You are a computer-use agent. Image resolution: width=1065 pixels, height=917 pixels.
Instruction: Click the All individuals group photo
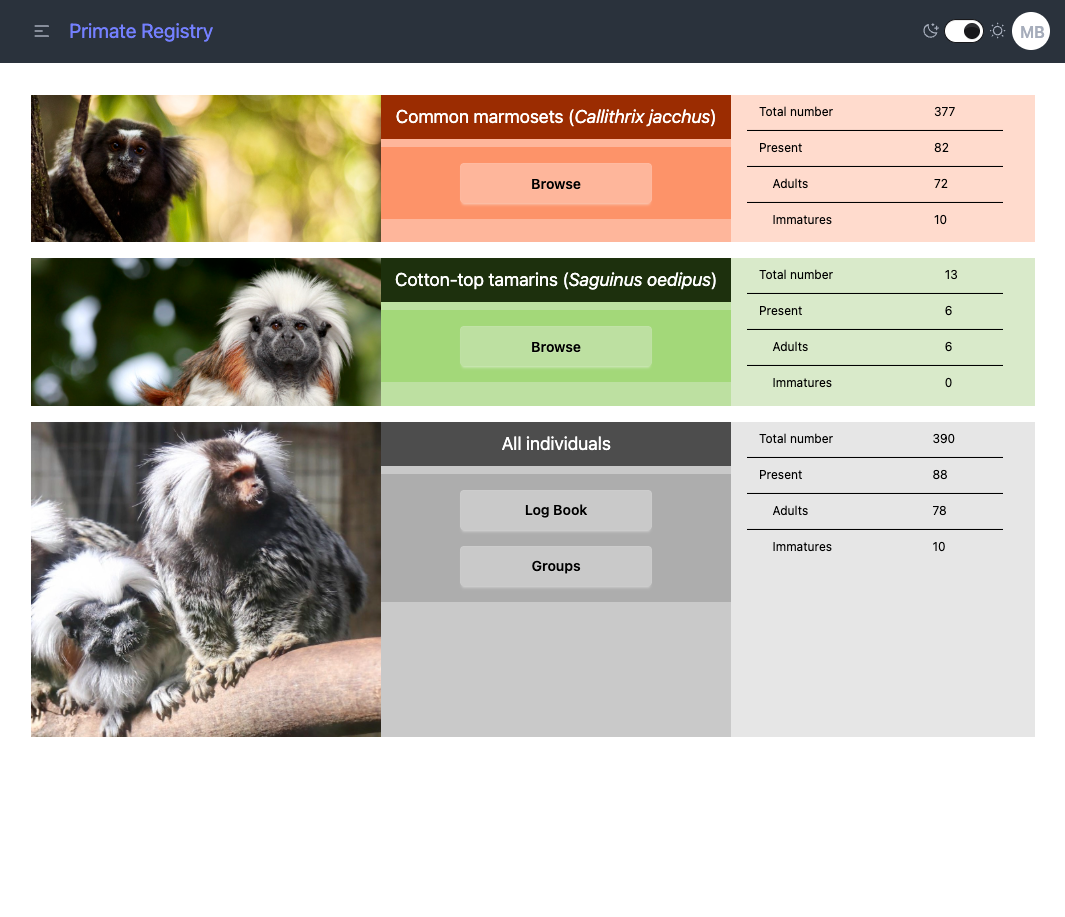(x=205, y=578)
